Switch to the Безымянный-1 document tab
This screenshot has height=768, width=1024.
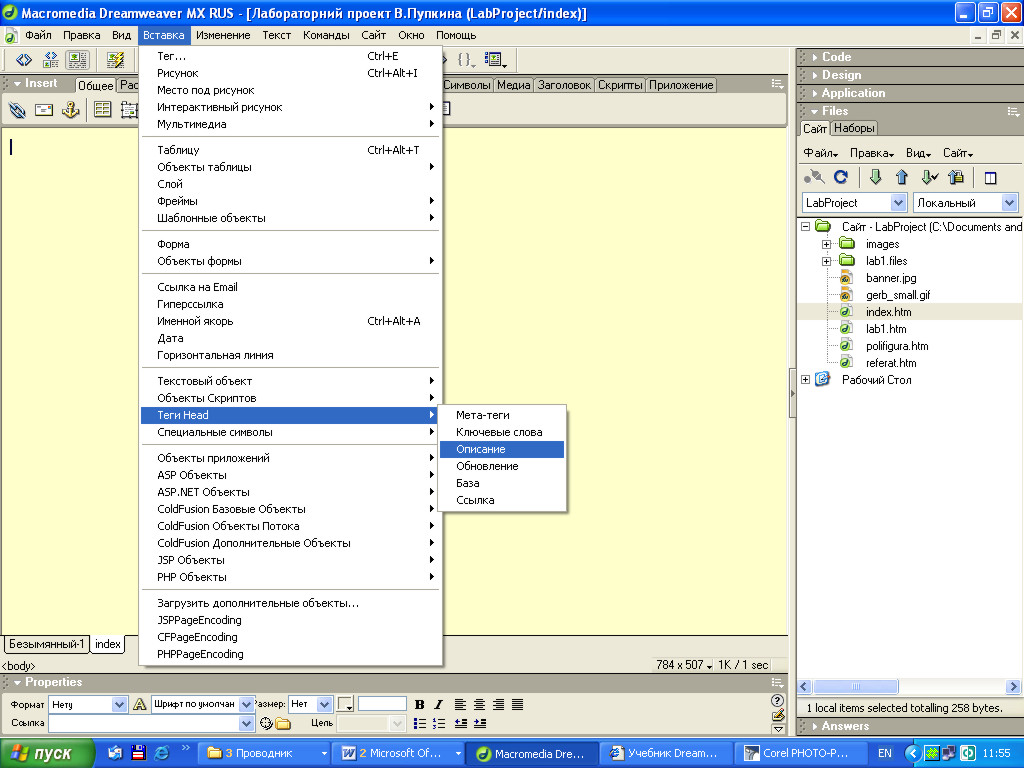pos(46,644)
